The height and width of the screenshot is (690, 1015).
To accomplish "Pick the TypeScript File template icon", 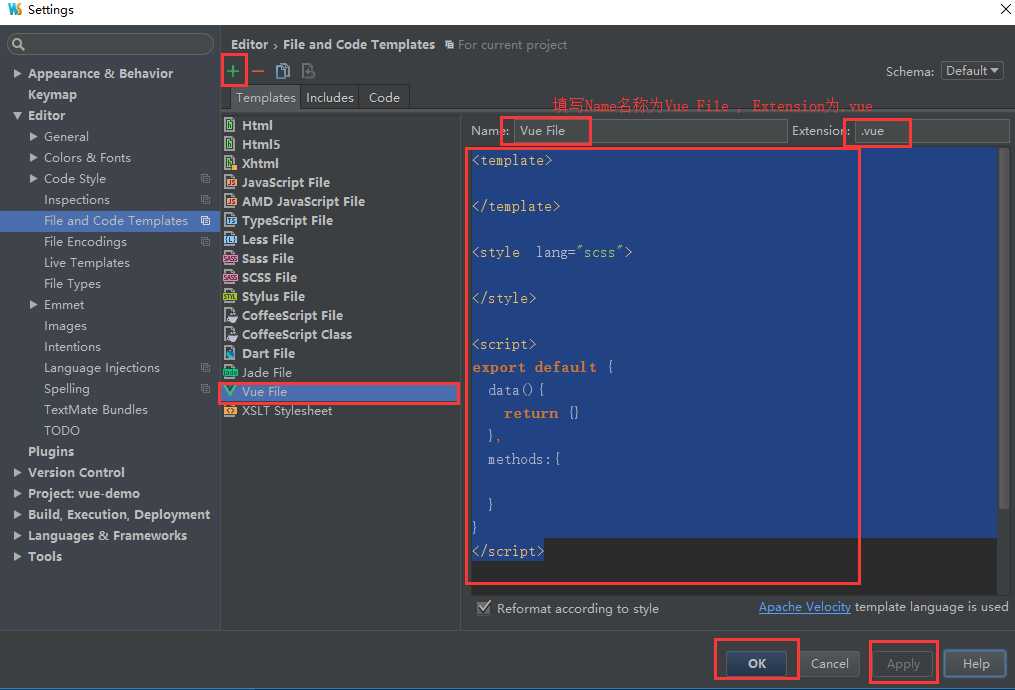I will 230,220.
